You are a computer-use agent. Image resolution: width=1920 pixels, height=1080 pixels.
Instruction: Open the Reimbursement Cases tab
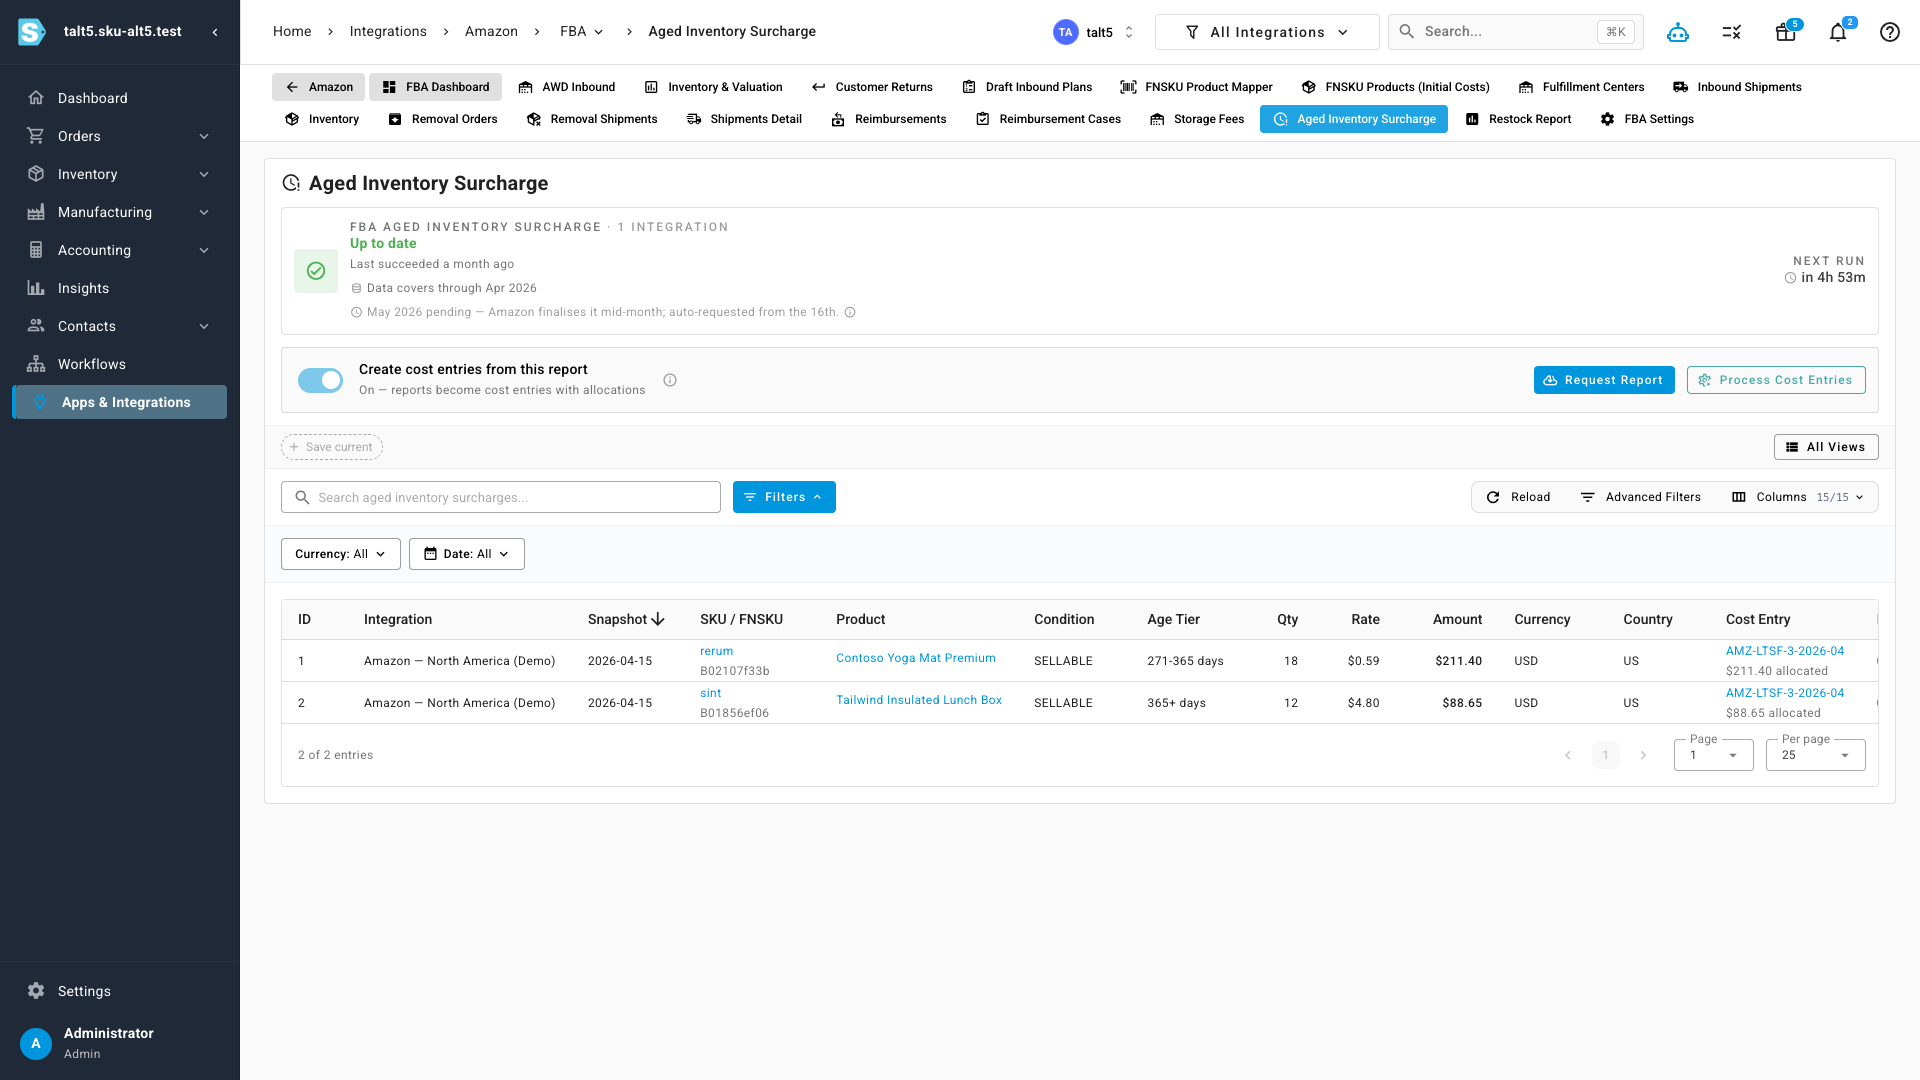[x=1049, y=119]
